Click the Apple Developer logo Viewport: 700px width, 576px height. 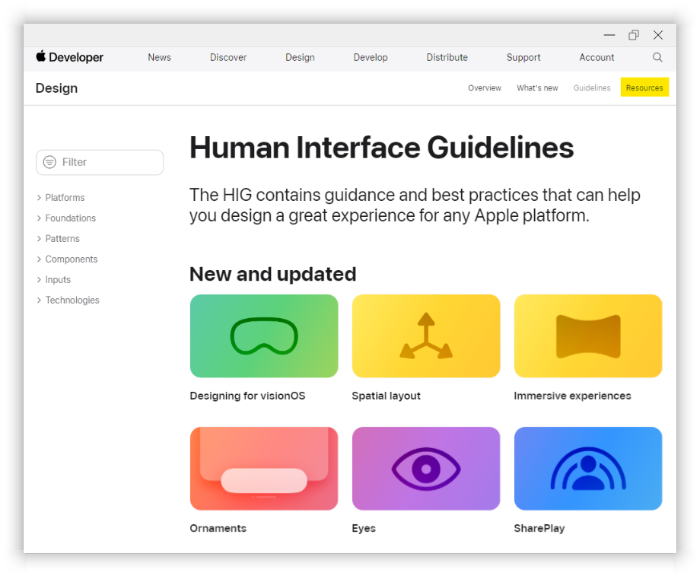point(70,57)
